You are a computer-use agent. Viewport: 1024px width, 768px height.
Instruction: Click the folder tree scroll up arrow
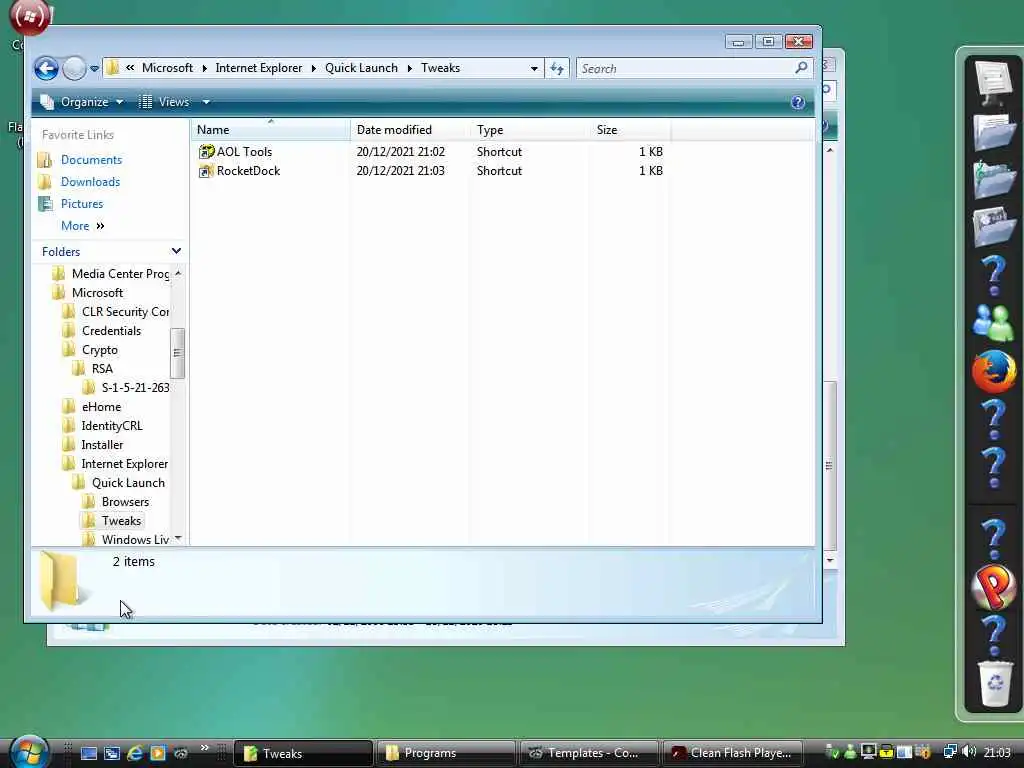[x=178, y=274]
